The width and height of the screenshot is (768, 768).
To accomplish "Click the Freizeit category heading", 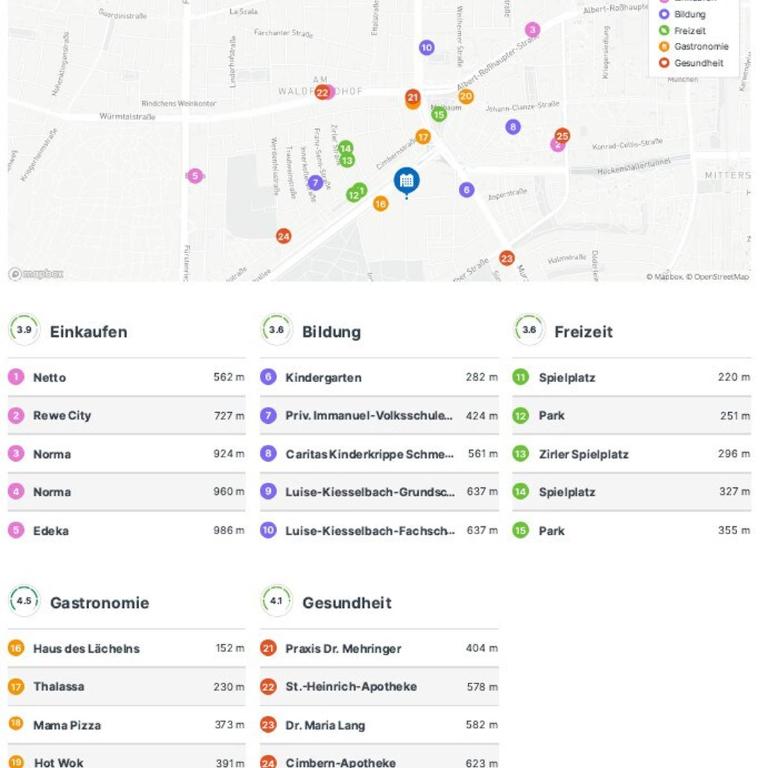I will click(x=583, y=332).
